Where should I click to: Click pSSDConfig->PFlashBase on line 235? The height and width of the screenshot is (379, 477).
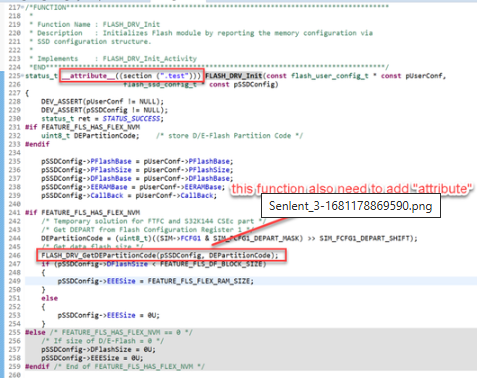86,161
